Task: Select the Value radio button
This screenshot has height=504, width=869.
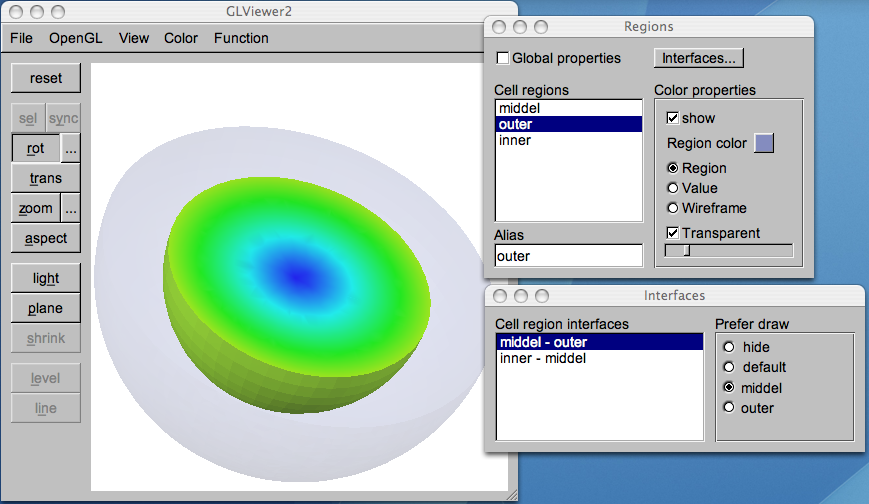Action: click(673, 188)
